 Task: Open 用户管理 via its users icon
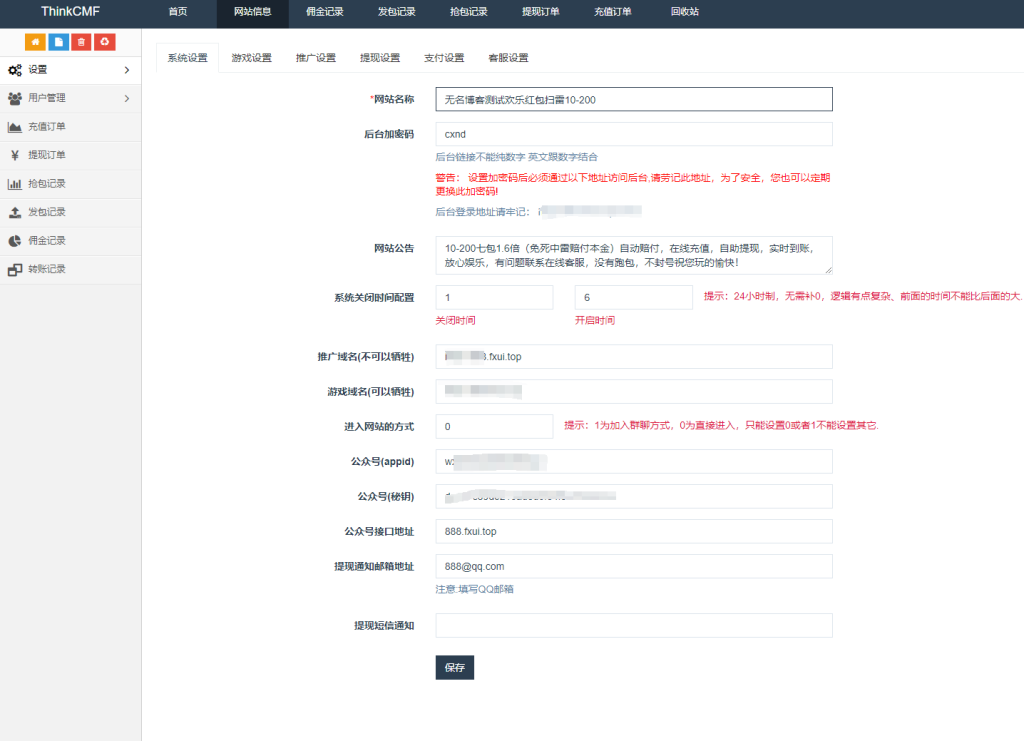[x=14, y=99]
